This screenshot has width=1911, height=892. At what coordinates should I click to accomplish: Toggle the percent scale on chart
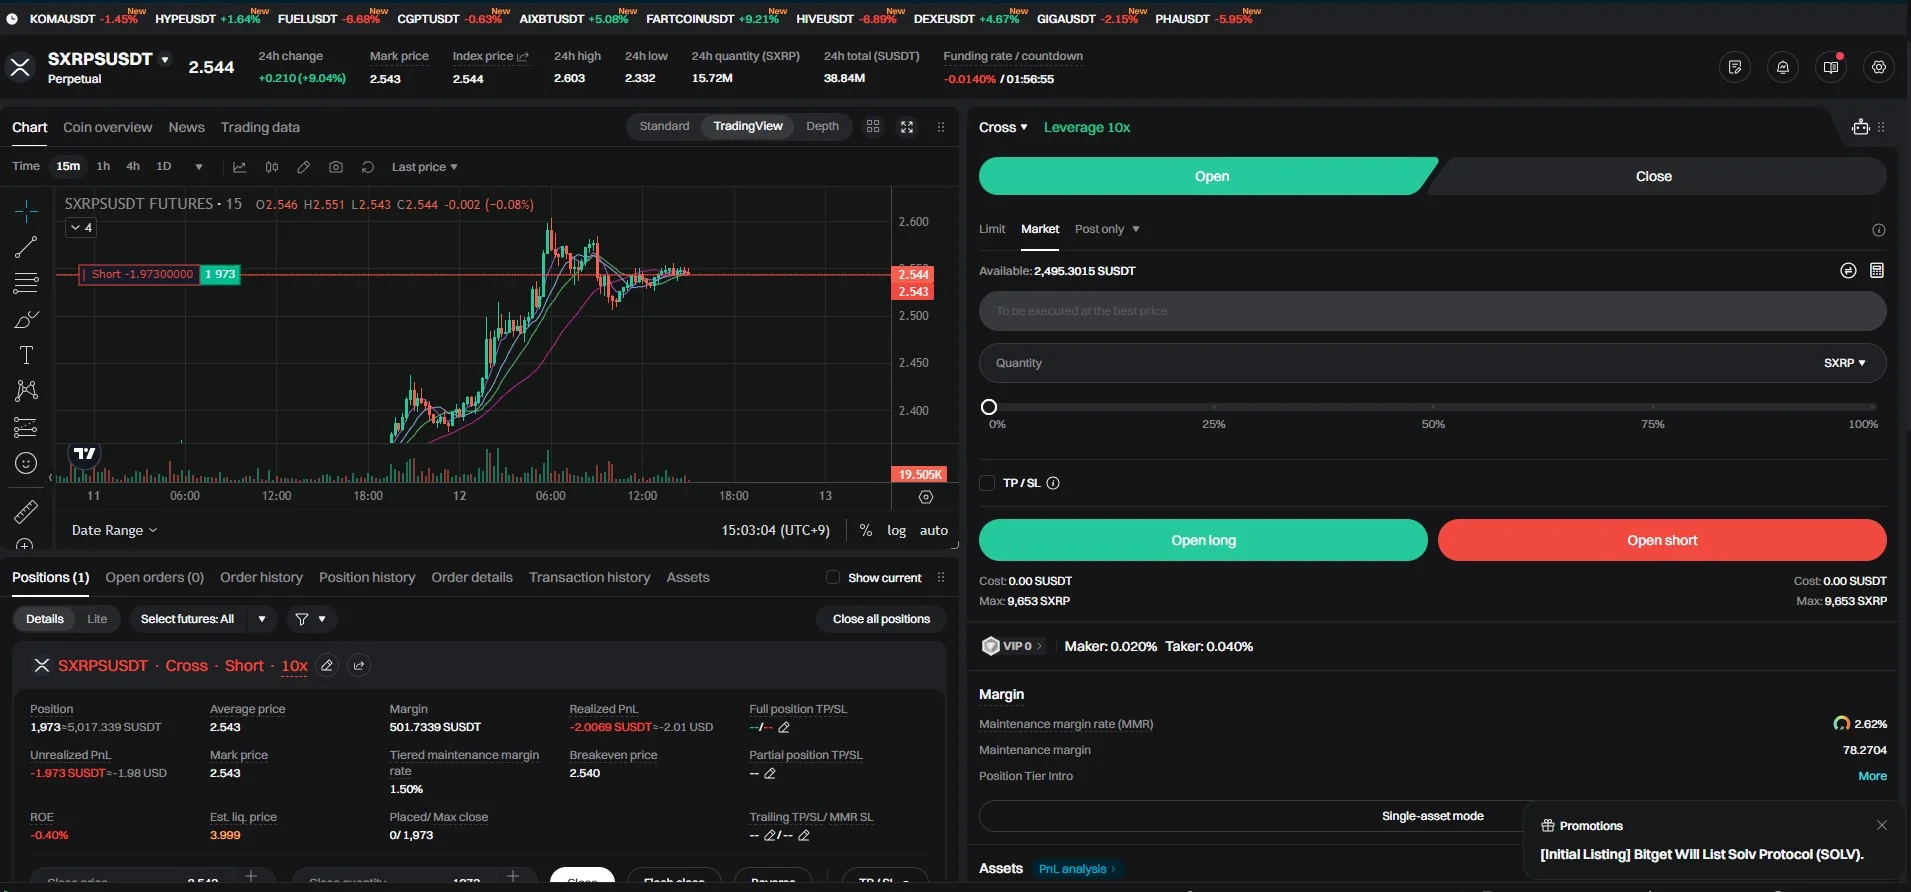[865, 531]
